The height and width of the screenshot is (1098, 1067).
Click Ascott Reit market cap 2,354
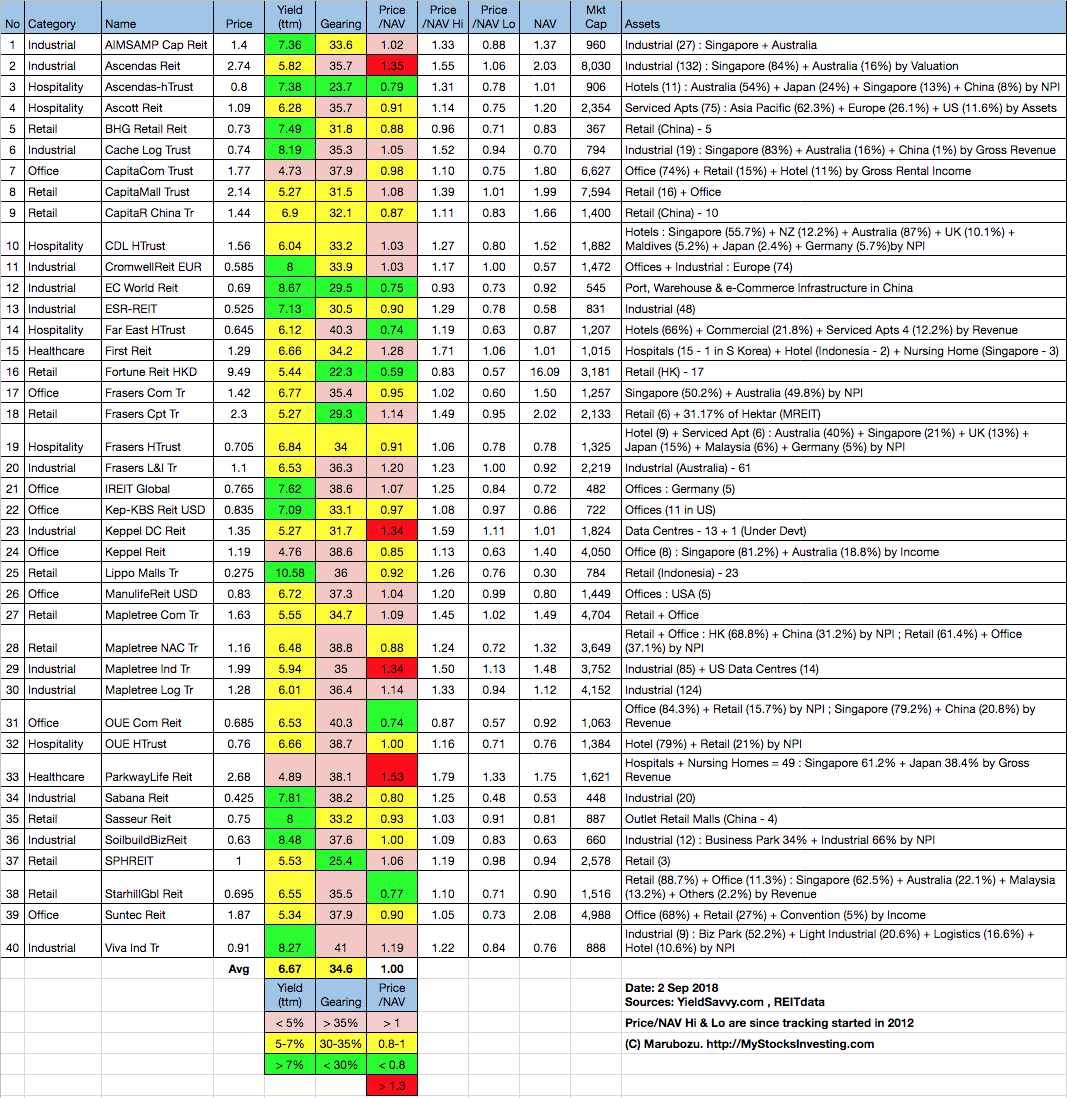point(596,108)
